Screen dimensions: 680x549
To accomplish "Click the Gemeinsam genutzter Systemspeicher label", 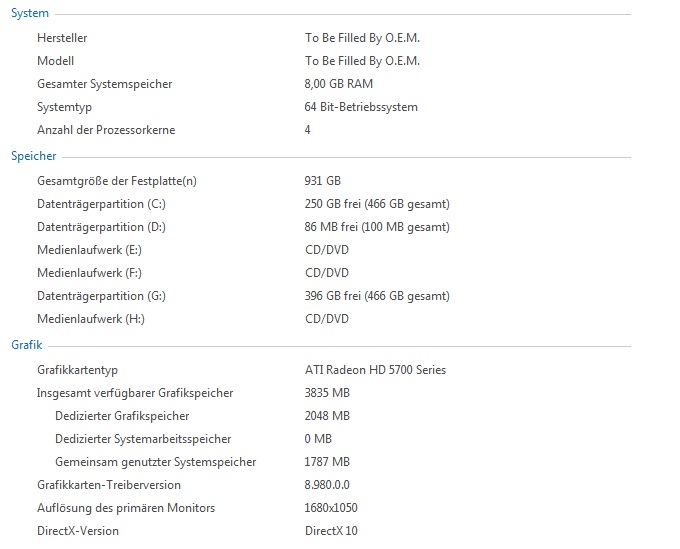I will click(x=156, y=462).
